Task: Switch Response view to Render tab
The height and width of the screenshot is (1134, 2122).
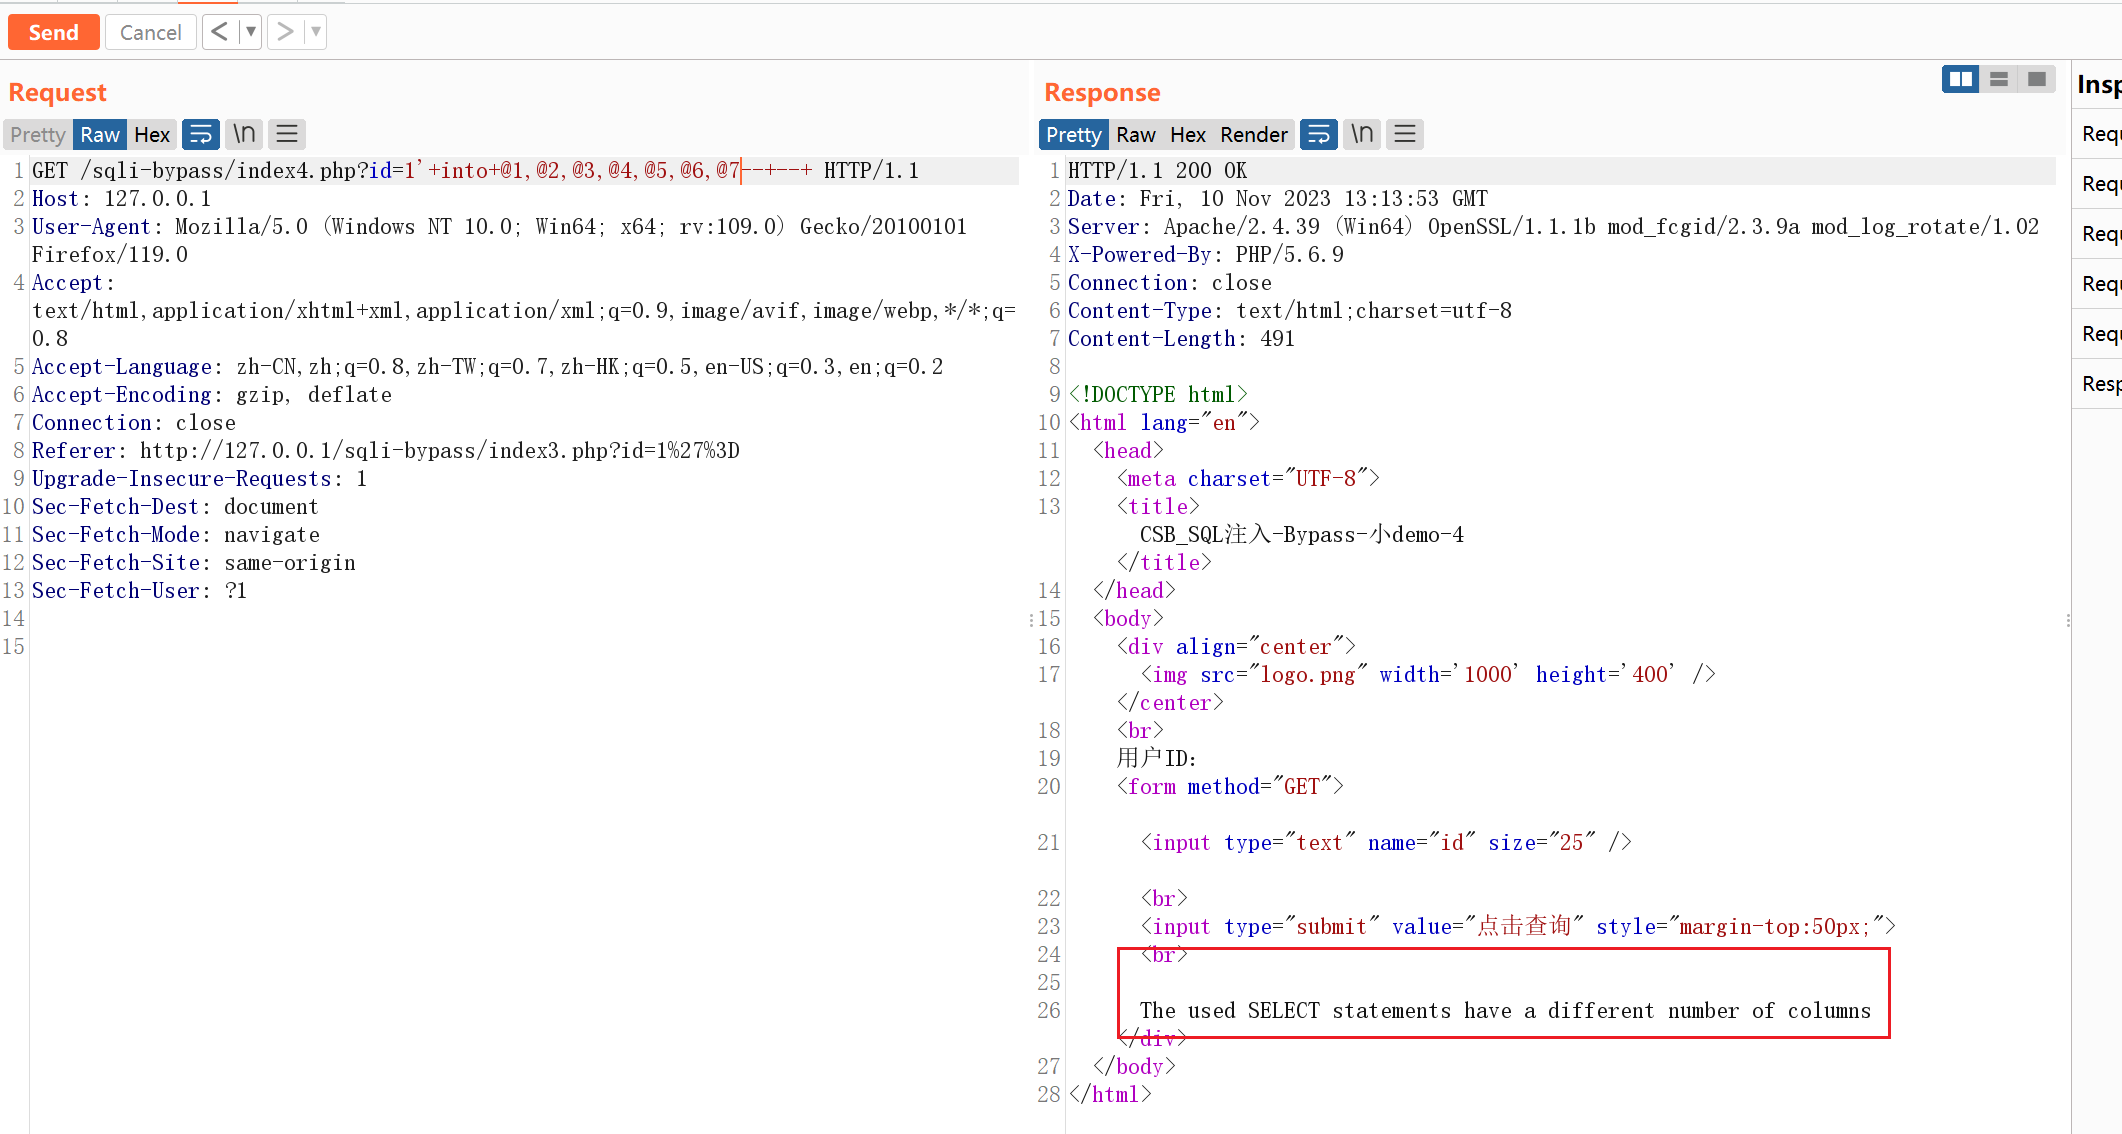Action: (x=1254, y=134)
